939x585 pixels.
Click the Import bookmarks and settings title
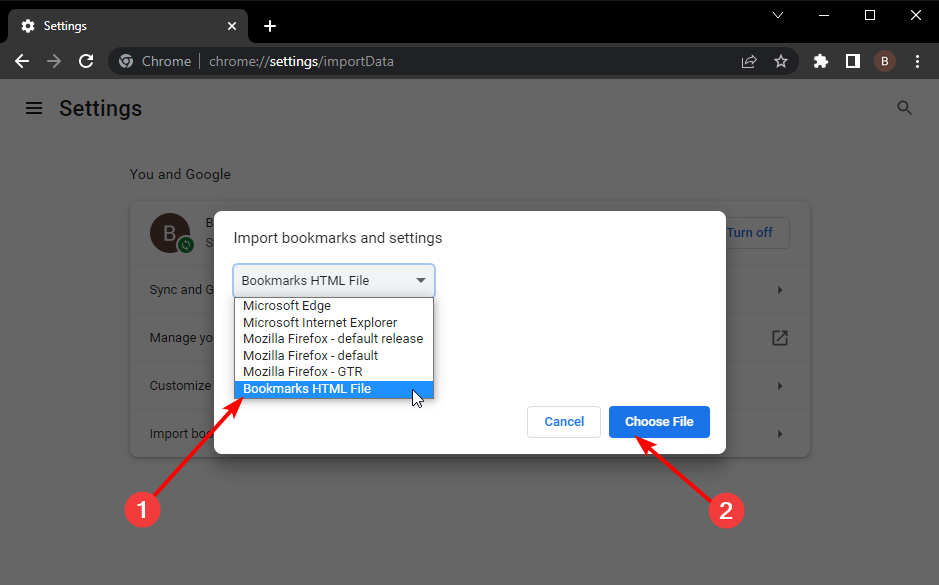[338, 238]
